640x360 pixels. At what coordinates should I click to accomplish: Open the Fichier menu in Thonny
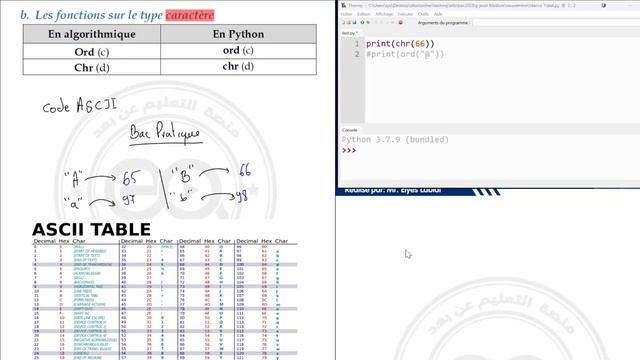click(347, 14)
